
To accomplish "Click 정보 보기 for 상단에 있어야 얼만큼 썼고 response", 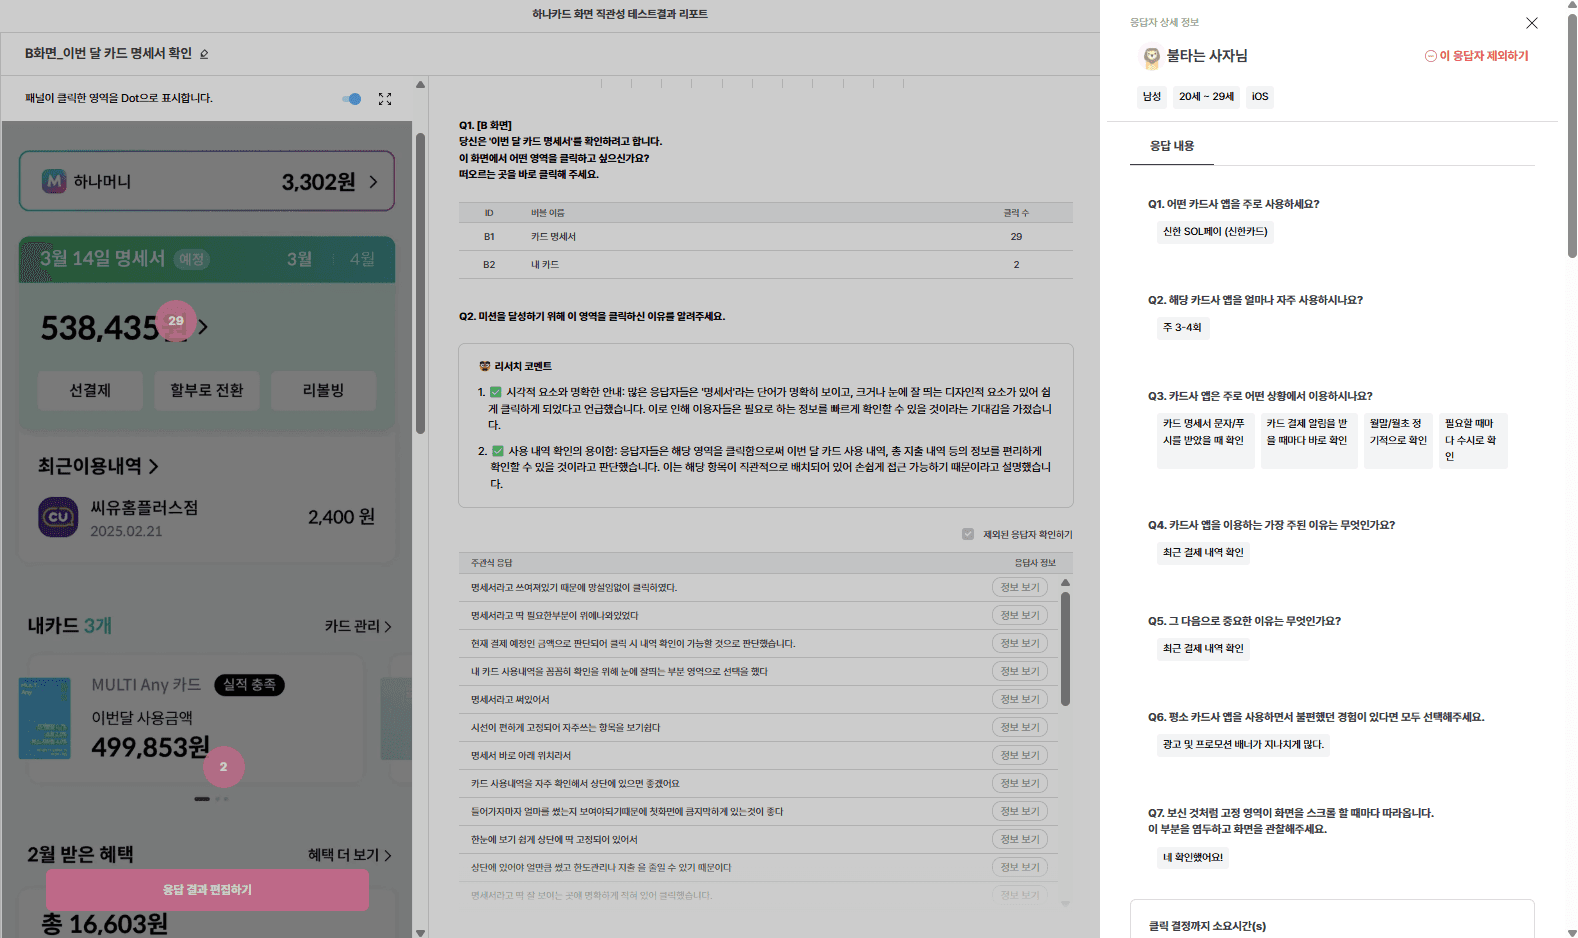I will 1020,868.
